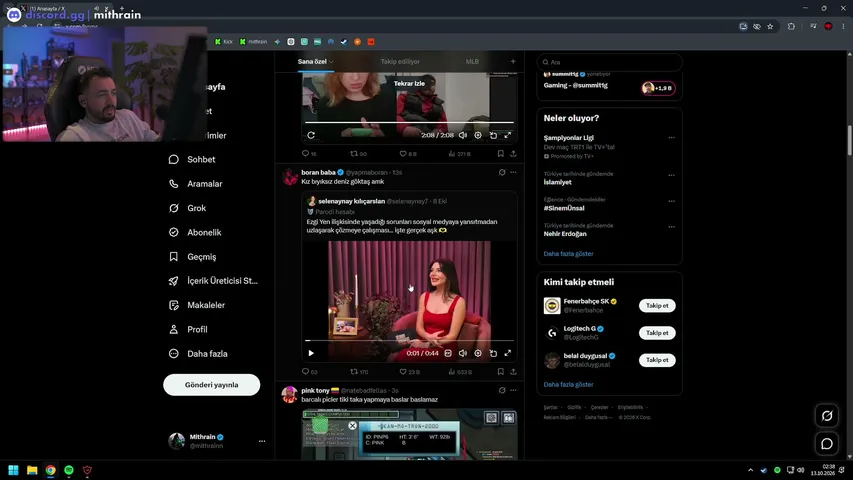This screenshot has width=853, height=480.
Task: Open #SinemÜnsal trend options dots
Action: 671,201
